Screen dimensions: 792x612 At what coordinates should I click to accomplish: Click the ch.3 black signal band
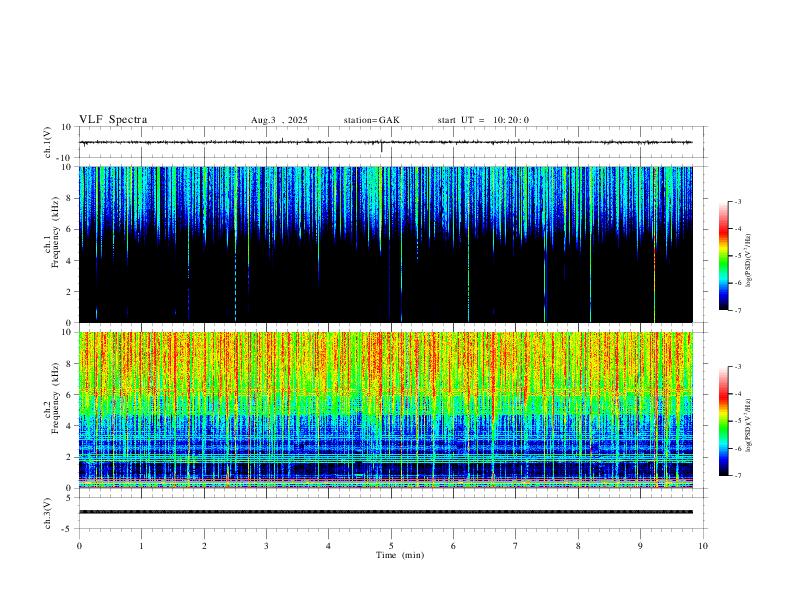click(x=386, y=512)
